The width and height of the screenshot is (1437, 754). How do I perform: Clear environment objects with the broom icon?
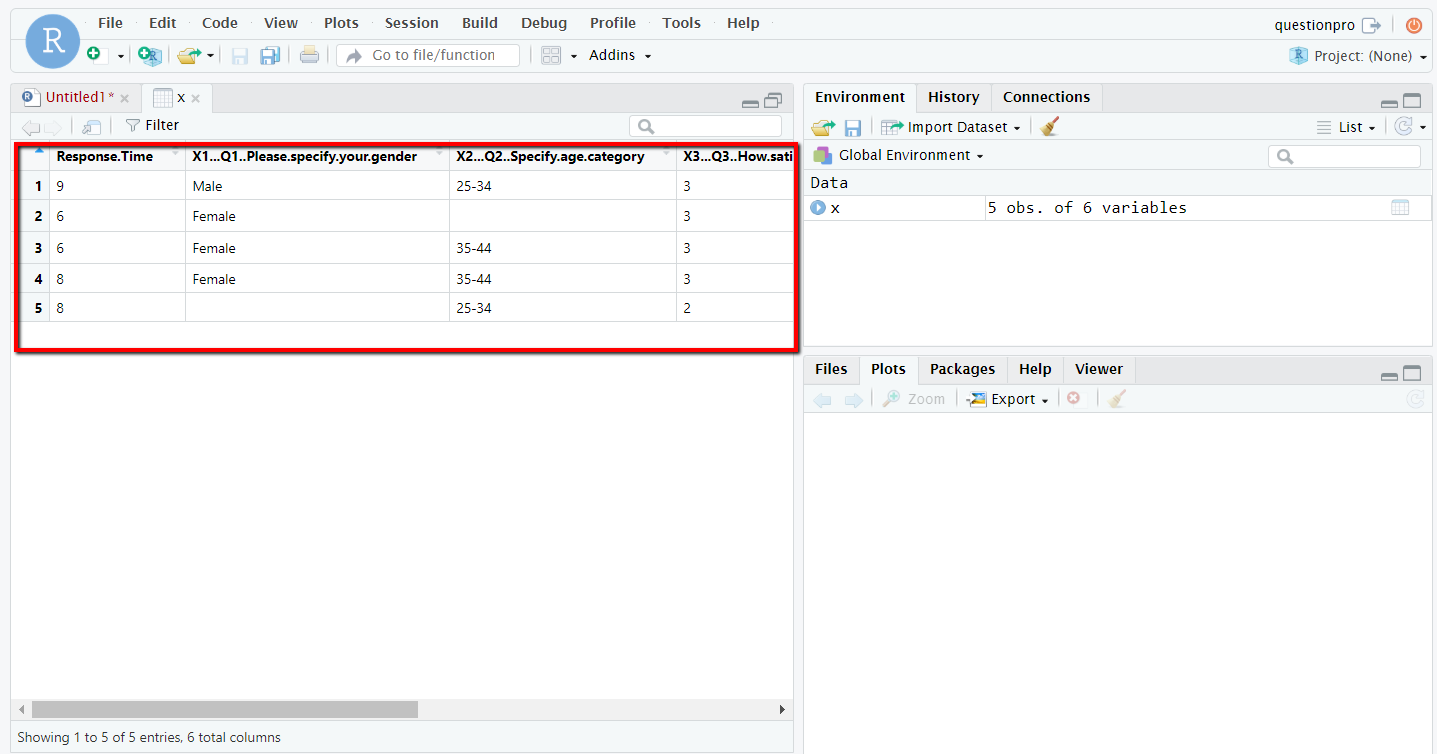1049,127
